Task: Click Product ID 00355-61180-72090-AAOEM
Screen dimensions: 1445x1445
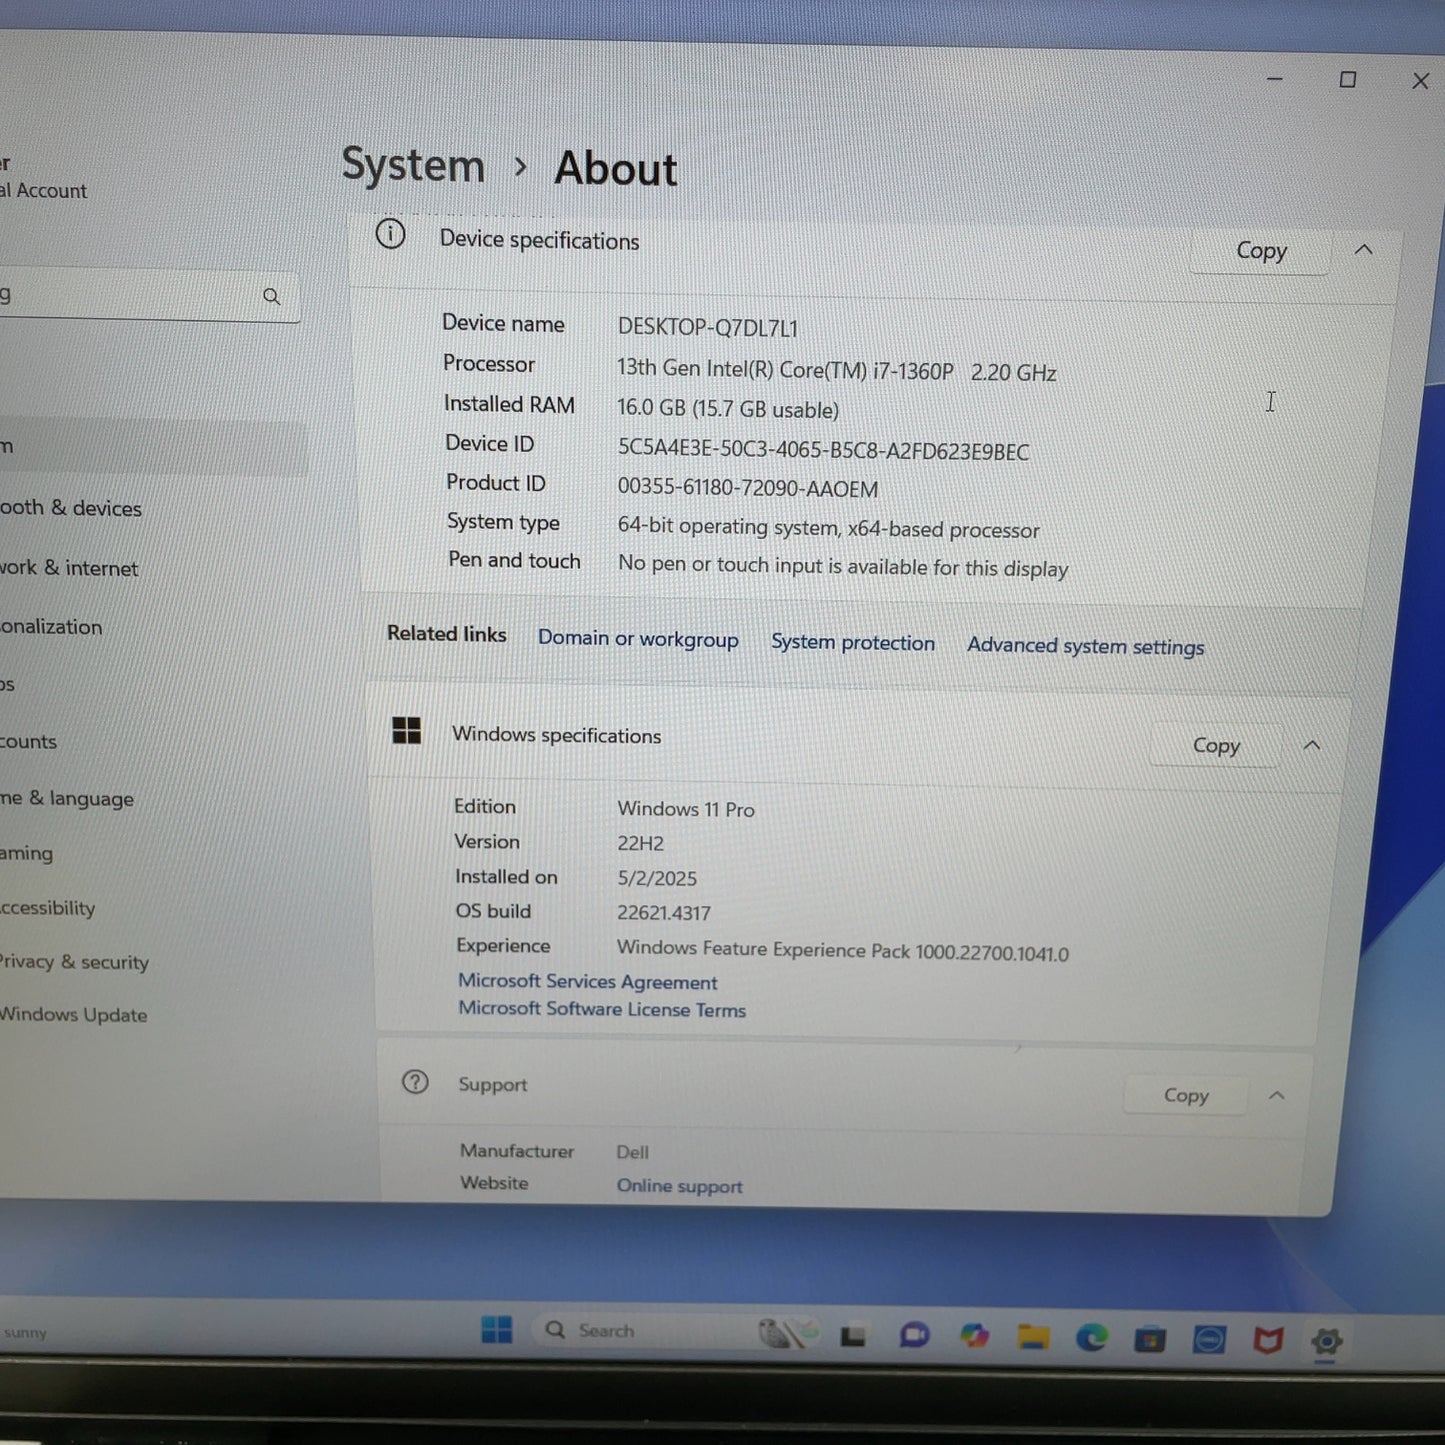Action: (x=748, y=489)
